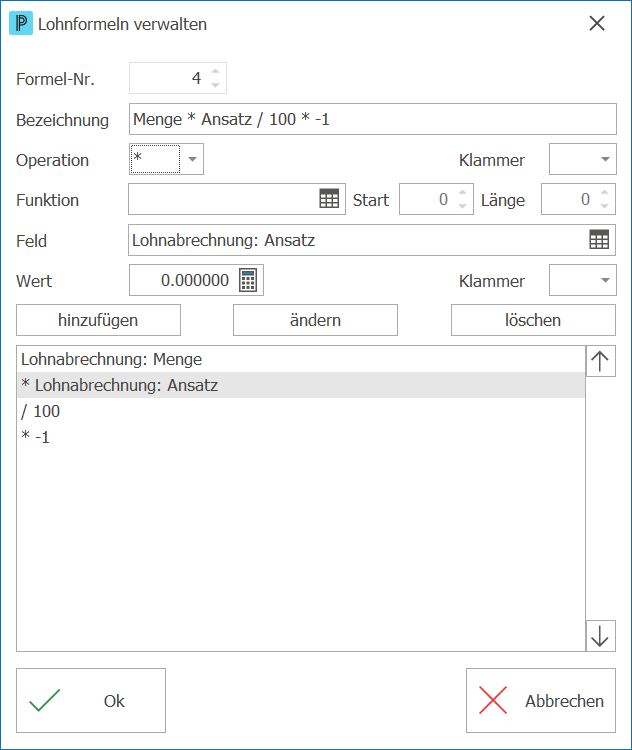632x750 pixels.
Task: Open the Klammer dropdown next to Wert
Action: point(605,280)
